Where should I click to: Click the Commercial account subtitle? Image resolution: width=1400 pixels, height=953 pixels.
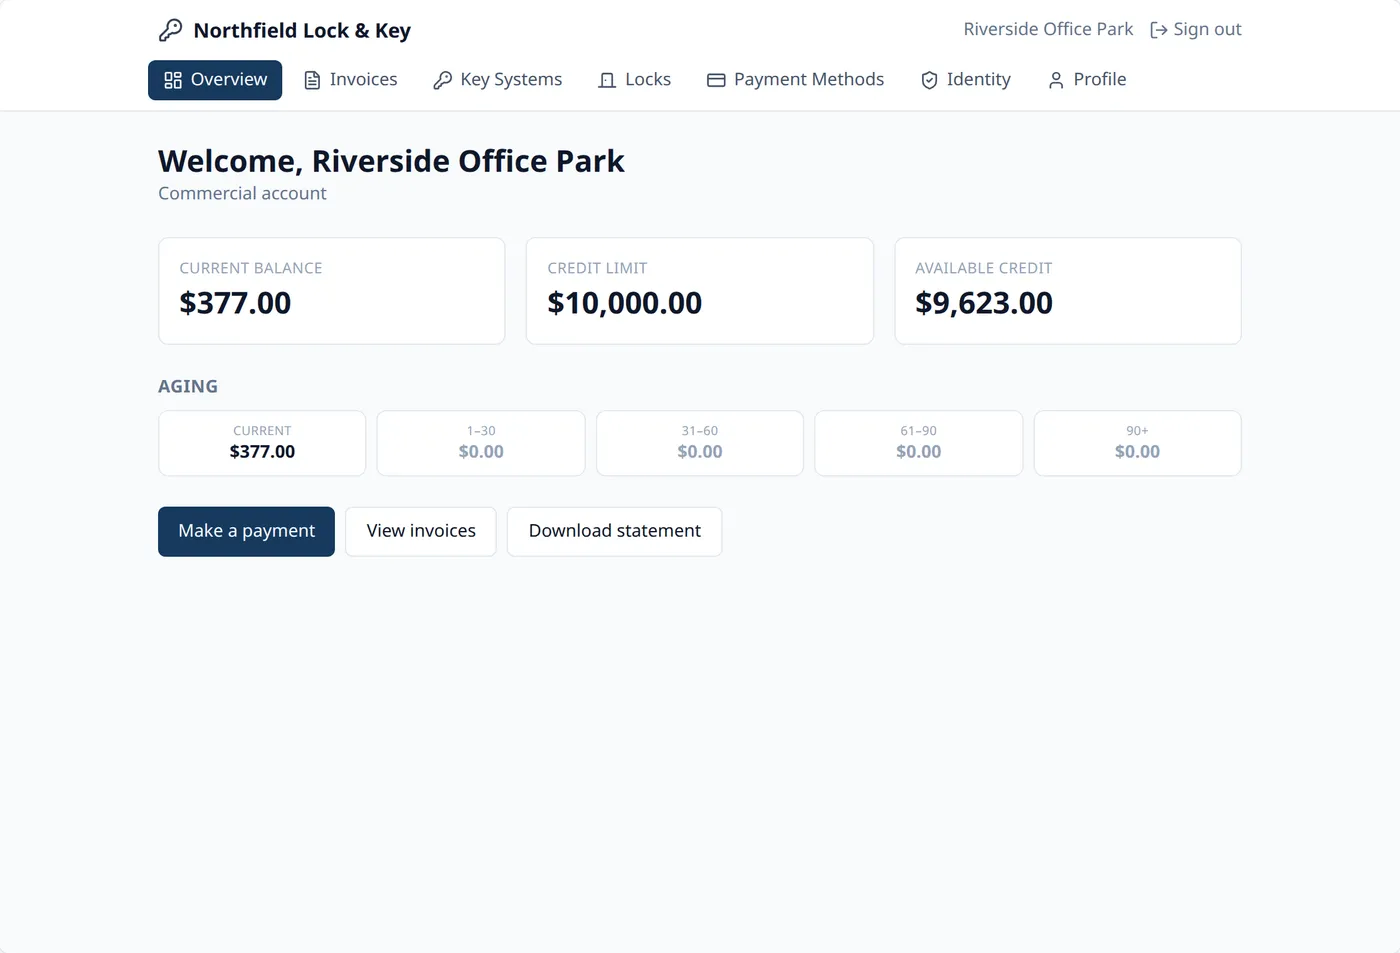pos(242,193)
